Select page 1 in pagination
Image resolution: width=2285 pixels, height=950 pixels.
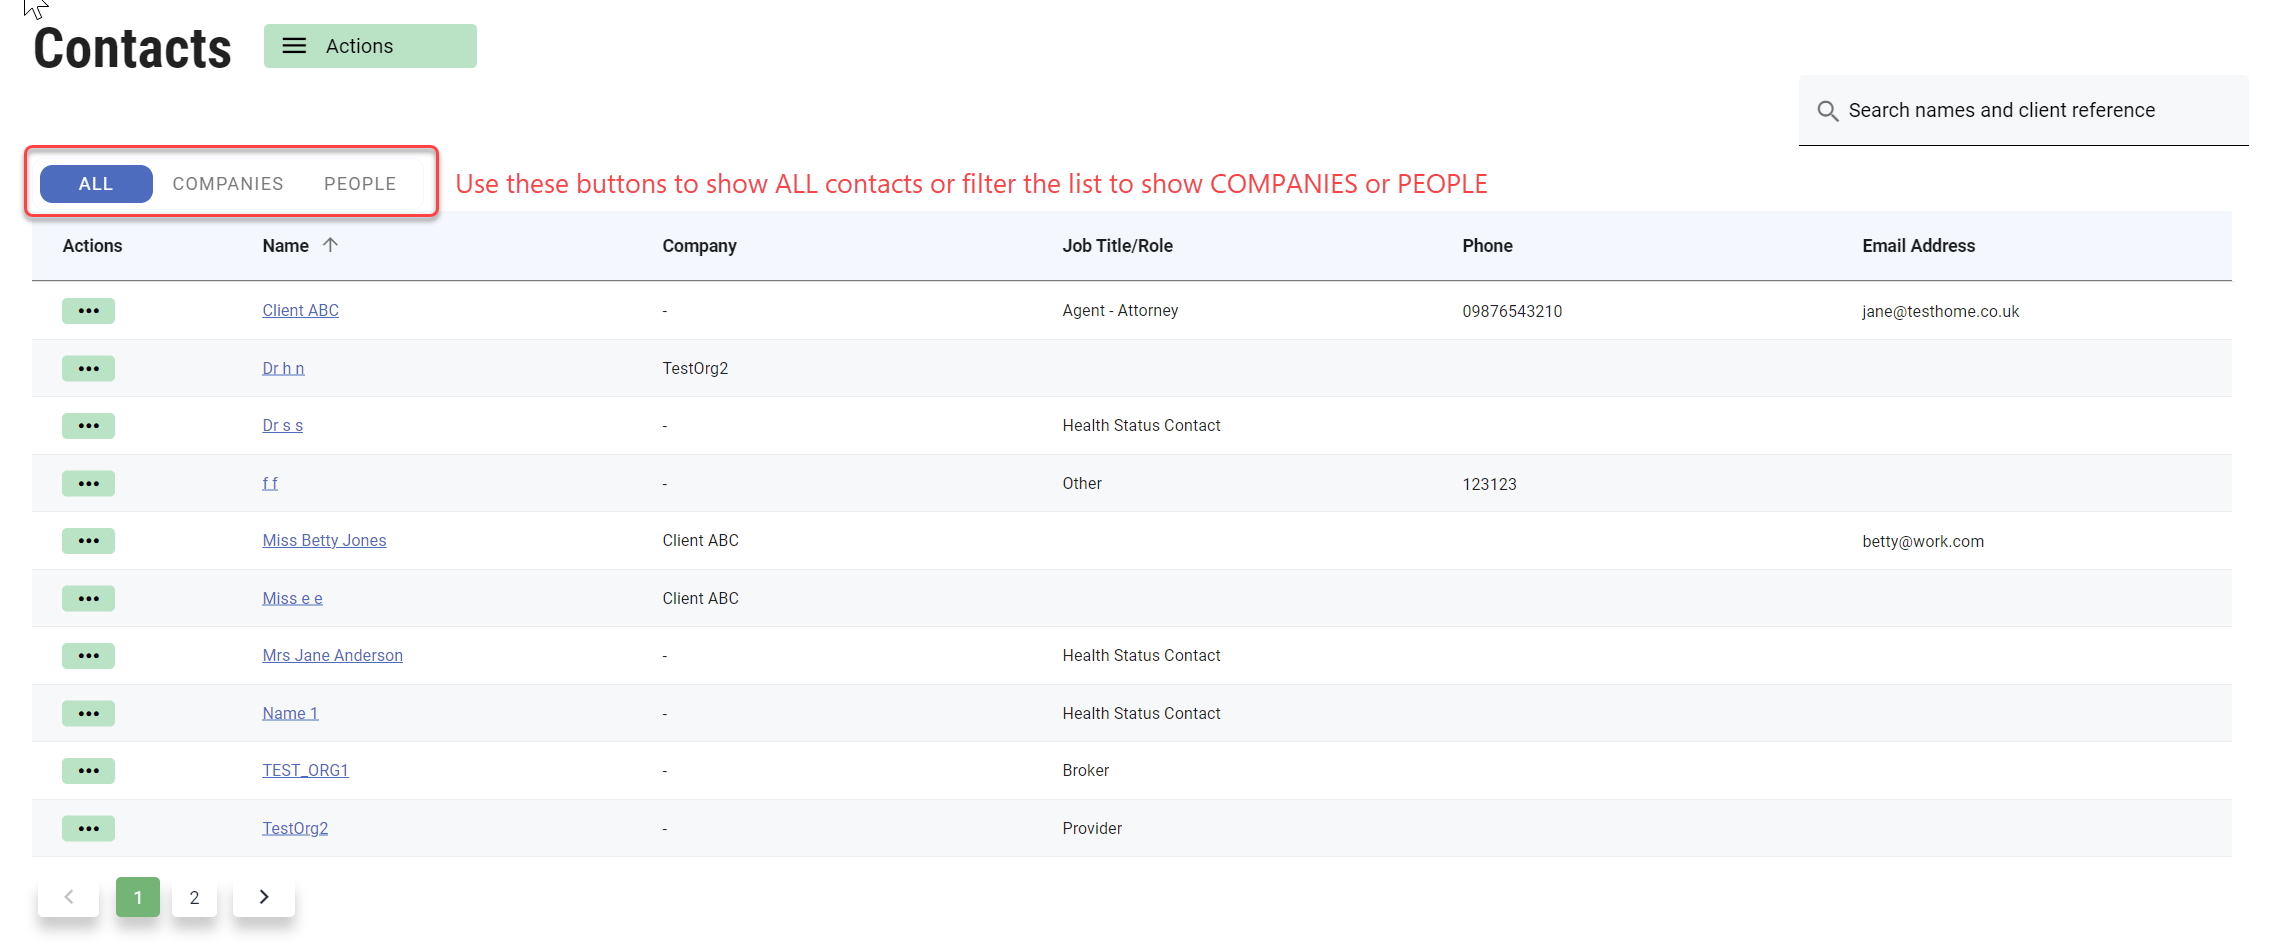[x=138, y=897]
